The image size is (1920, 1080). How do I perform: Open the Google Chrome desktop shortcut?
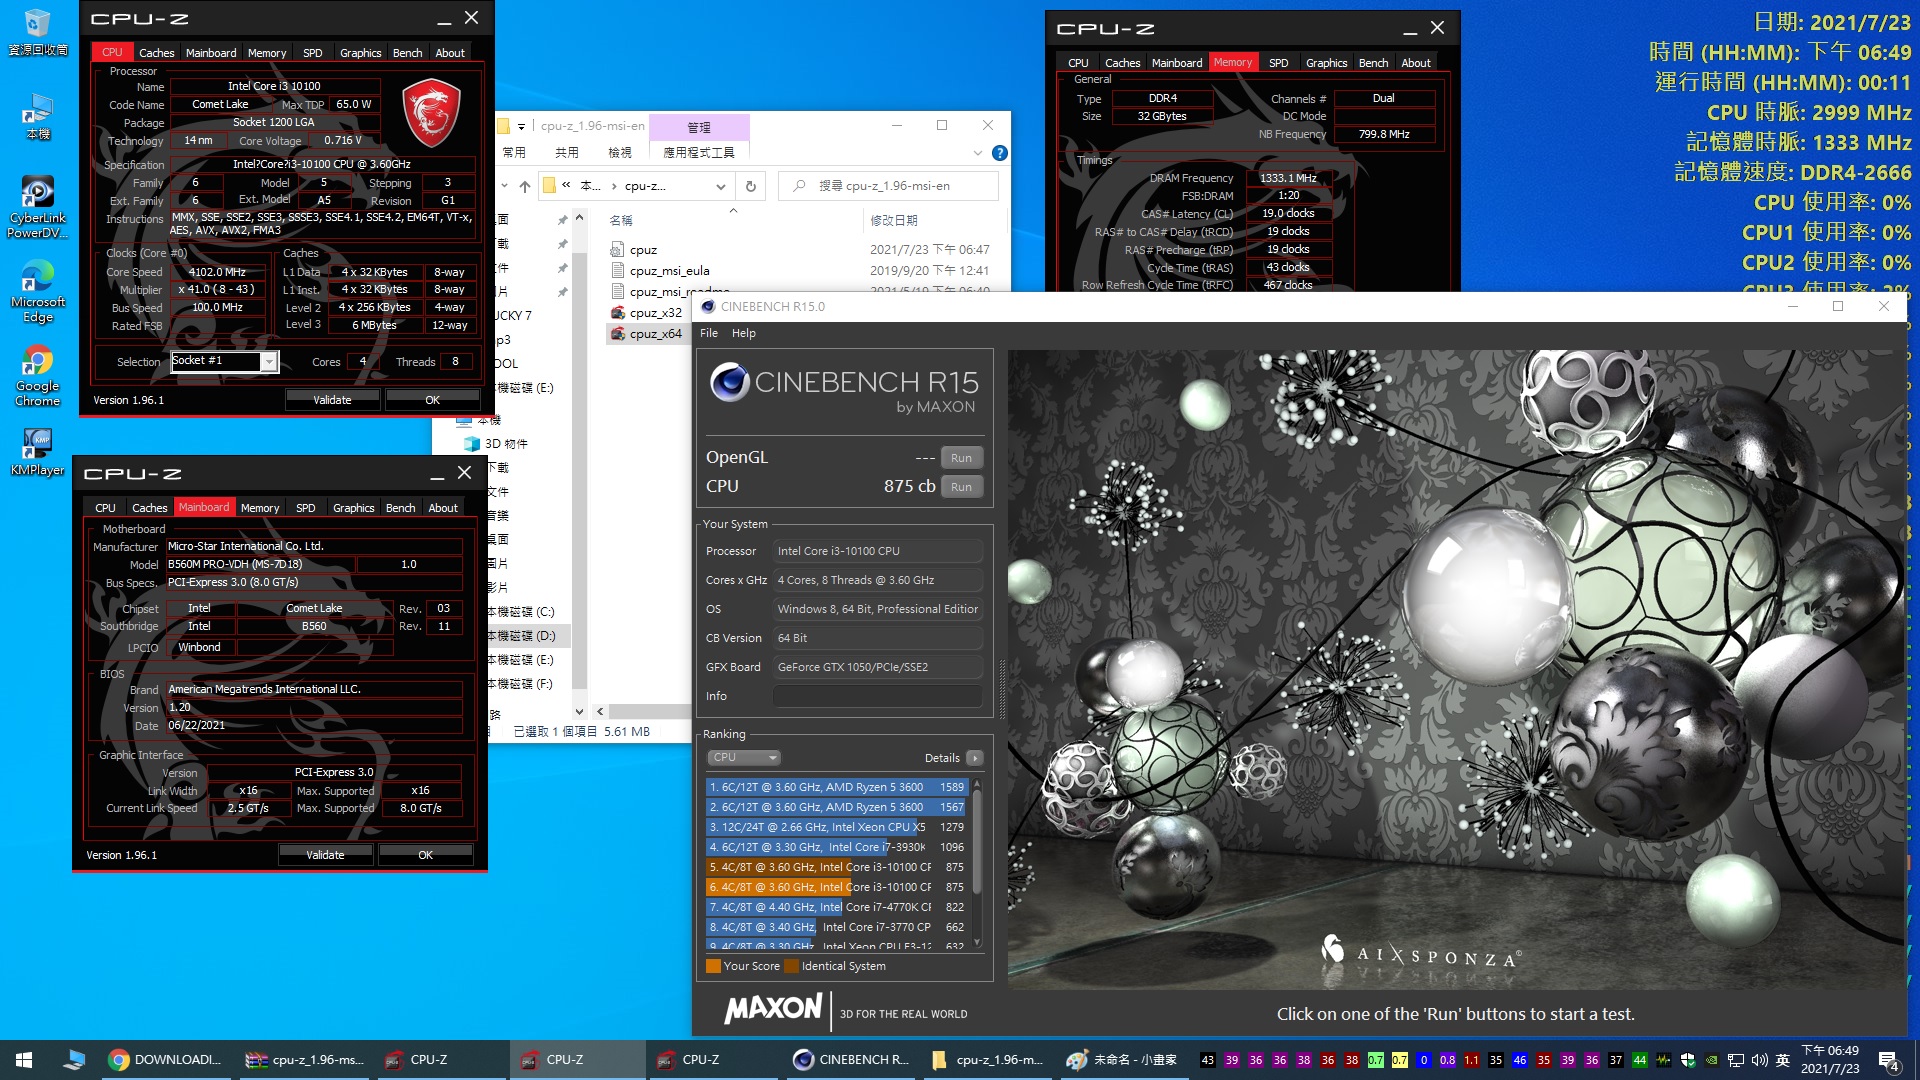pyautogui.click(x=38, y=376)
